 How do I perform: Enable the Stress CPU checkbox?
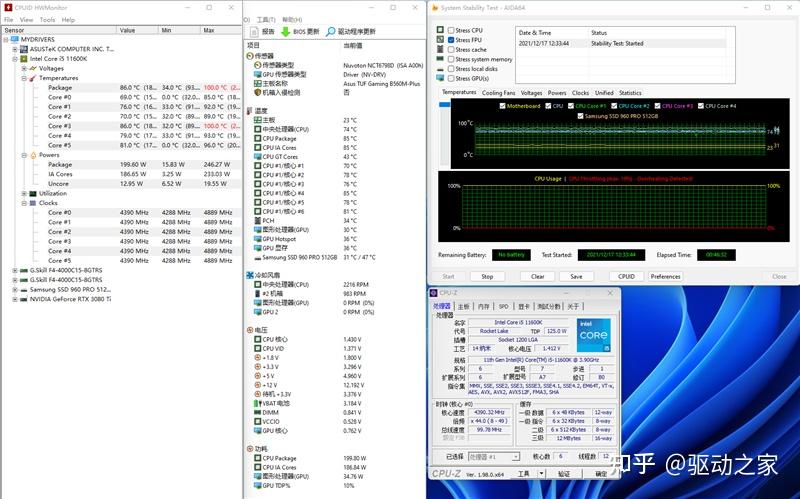[451, 30]
